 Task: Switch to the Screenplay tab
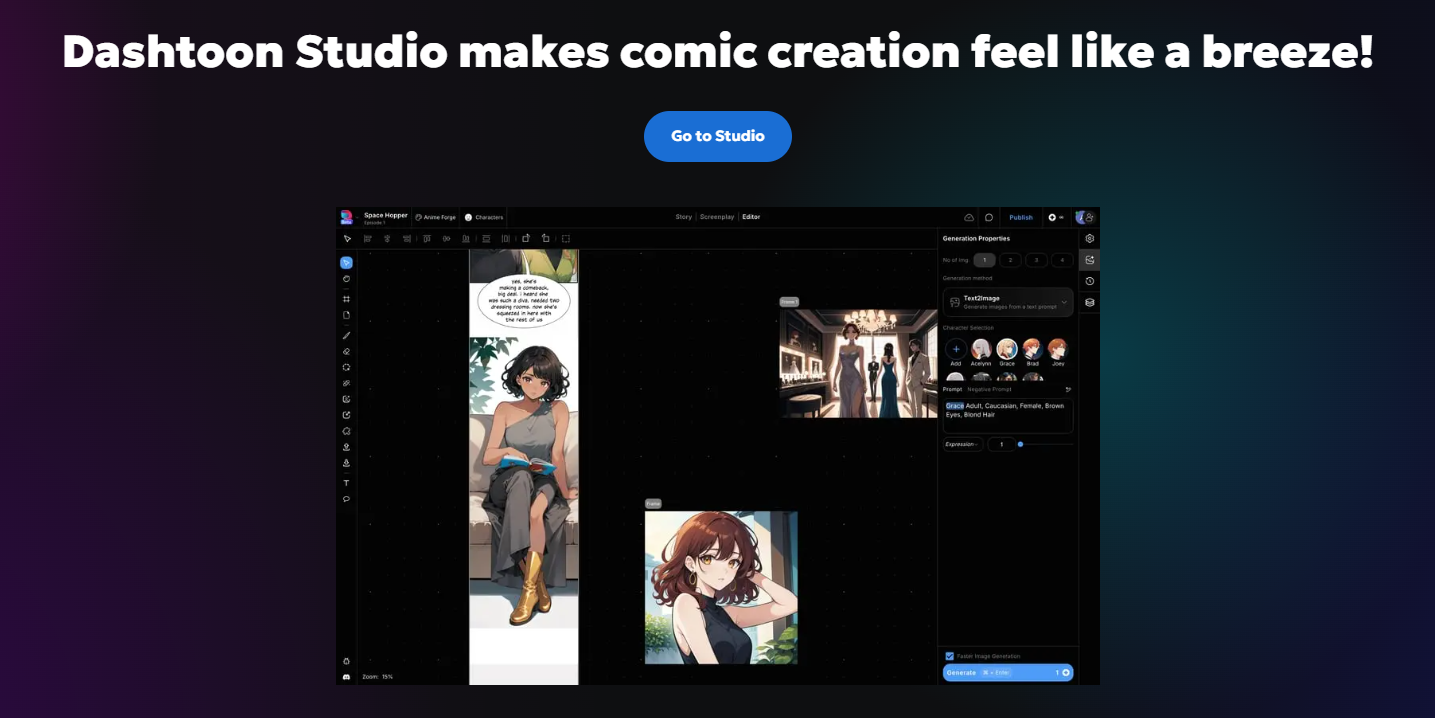tap(717, 217)
